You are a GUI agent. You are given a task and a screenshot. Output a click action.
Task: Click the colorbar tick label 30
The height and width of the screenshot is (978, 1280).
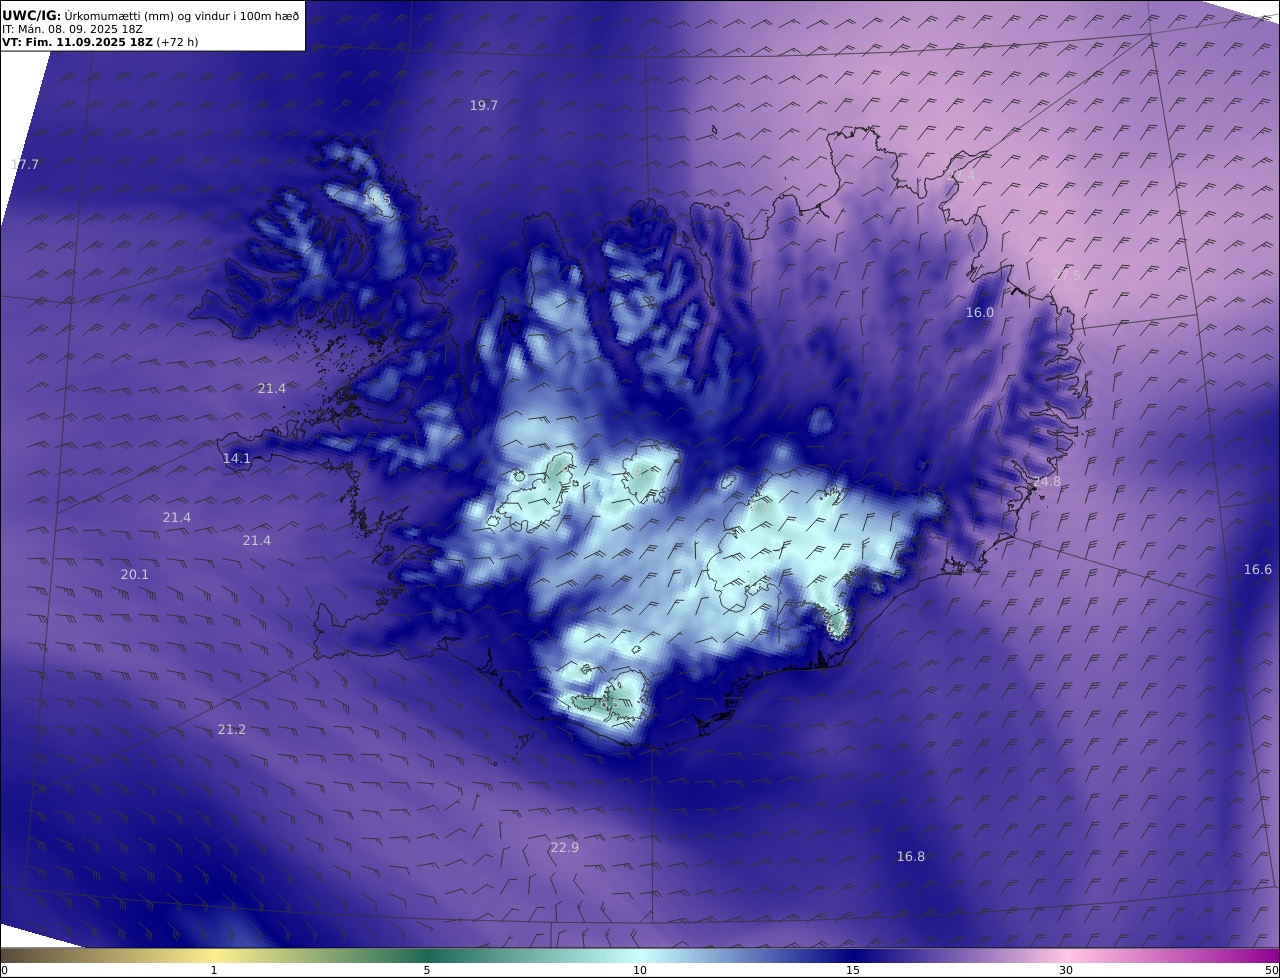tap(1066, 970)
